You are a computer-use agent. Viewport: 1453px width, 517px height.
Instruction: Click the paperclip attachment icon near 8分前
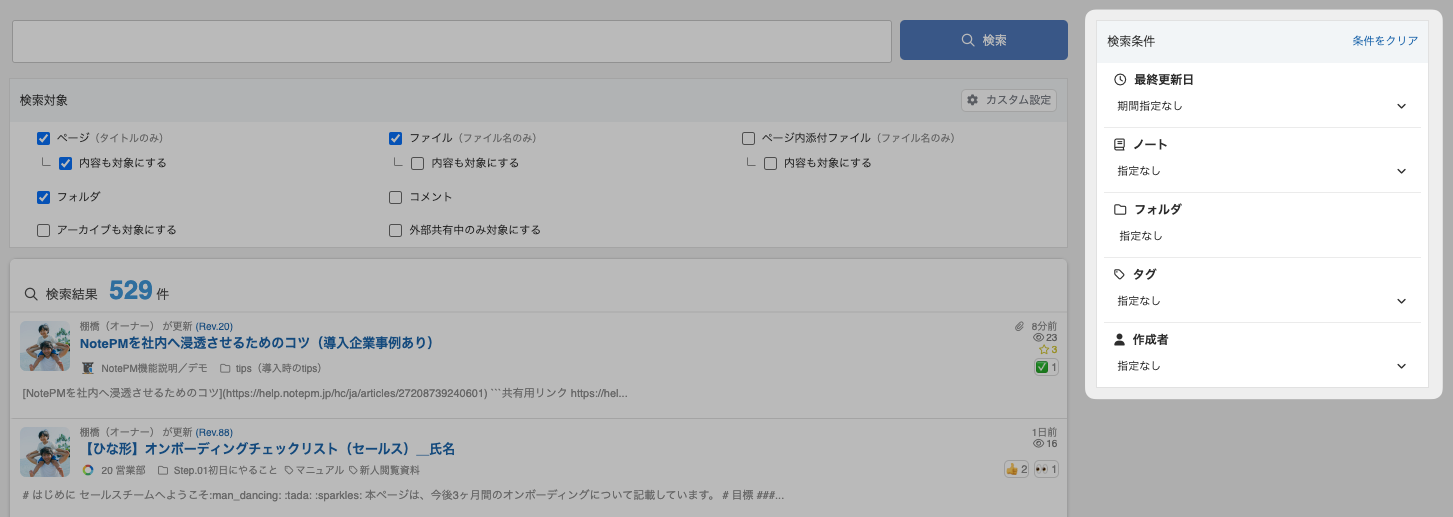1019,326
